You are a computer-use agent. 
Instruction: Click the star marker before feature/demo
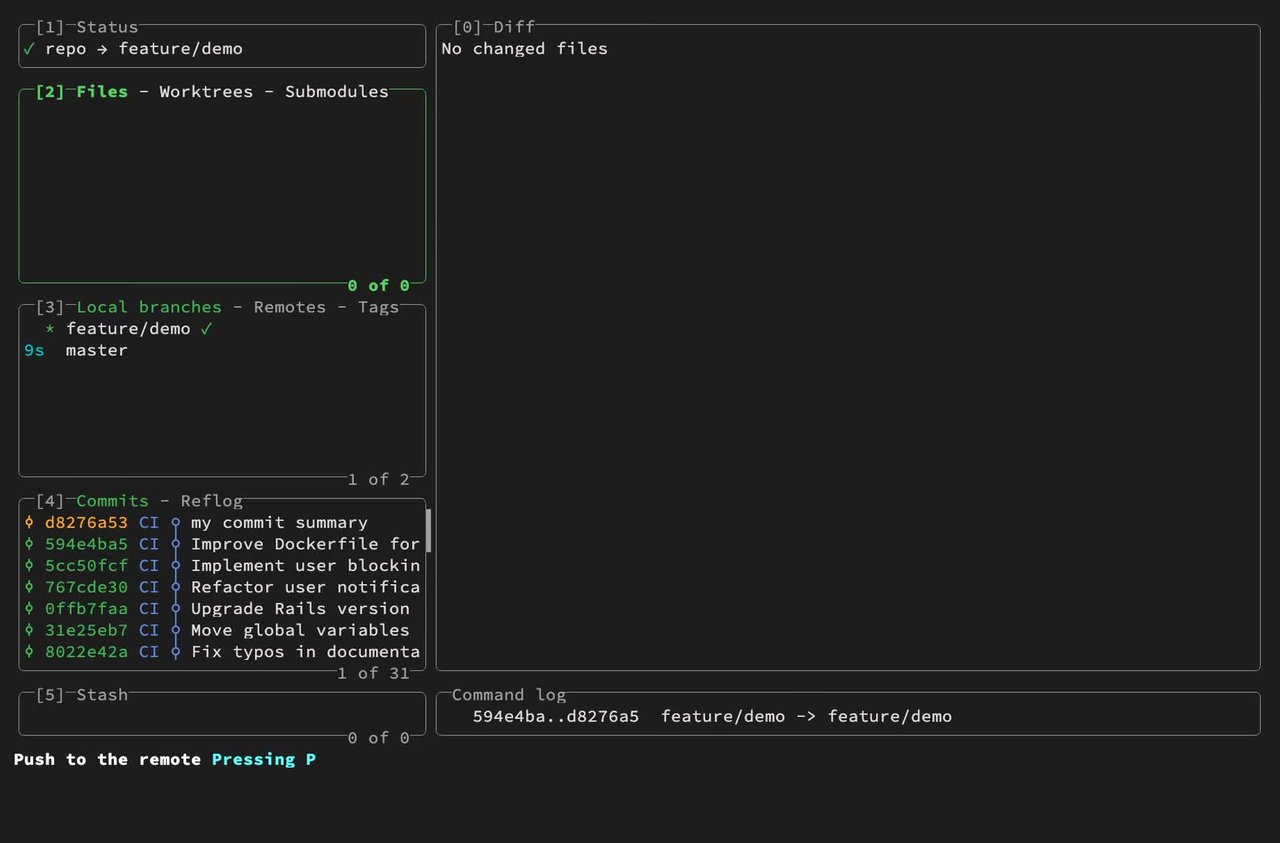50,329
